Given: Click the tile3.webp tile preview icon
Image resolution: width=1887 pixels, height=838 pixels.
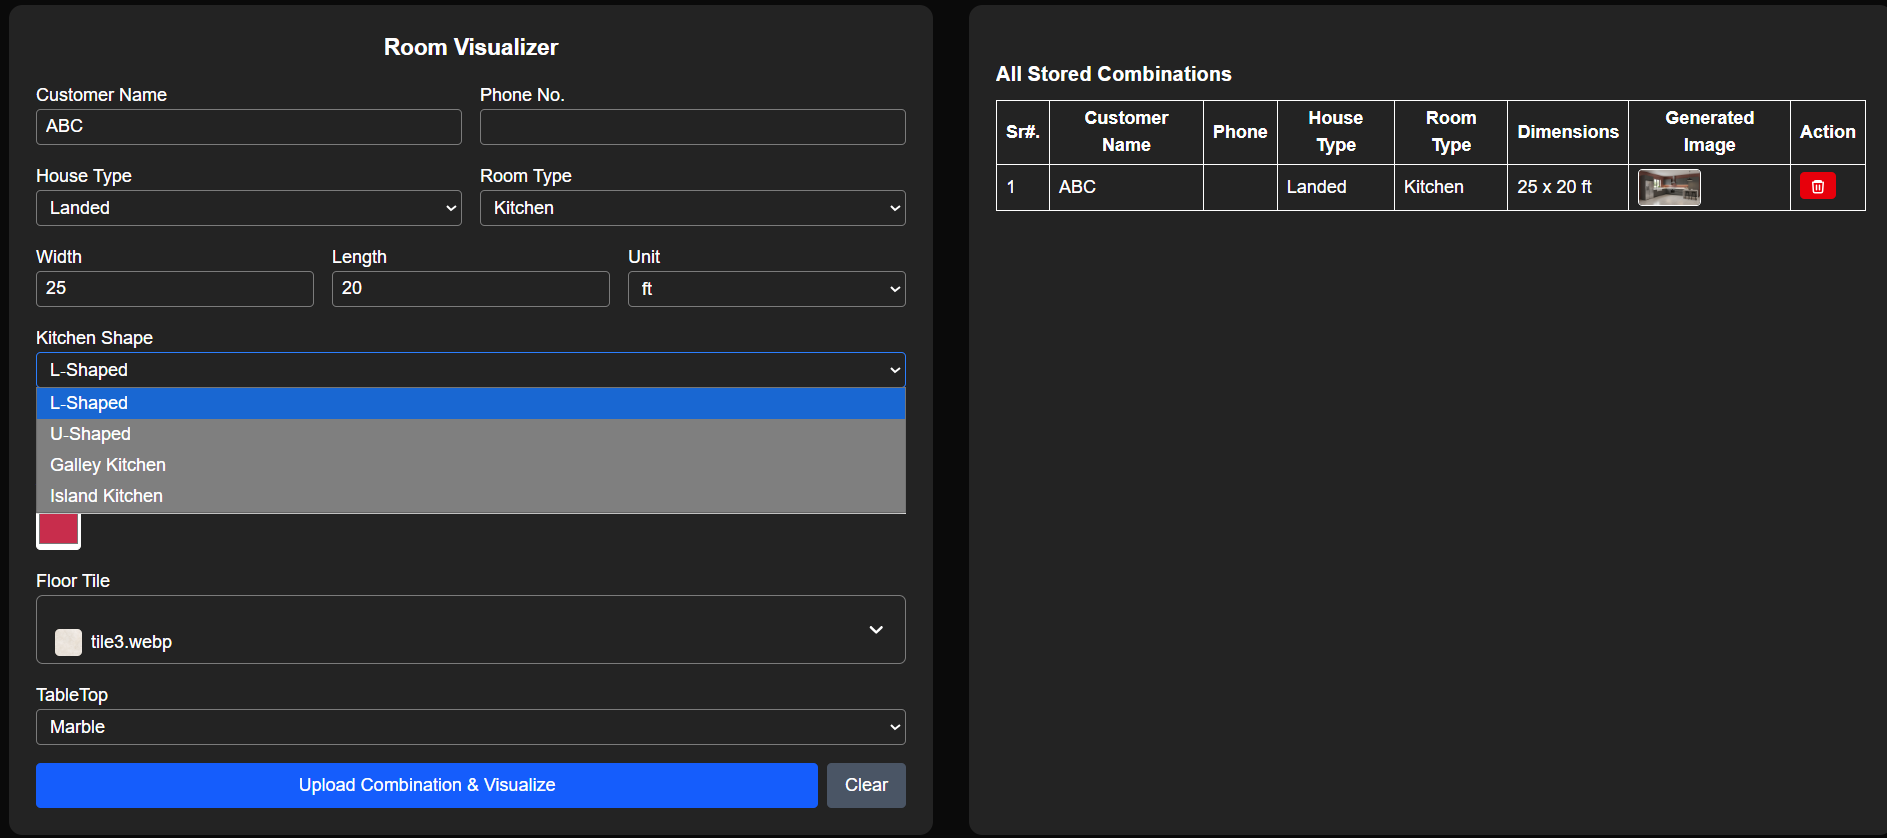Looking at the screenshot, I should click(x=68, y=642).
